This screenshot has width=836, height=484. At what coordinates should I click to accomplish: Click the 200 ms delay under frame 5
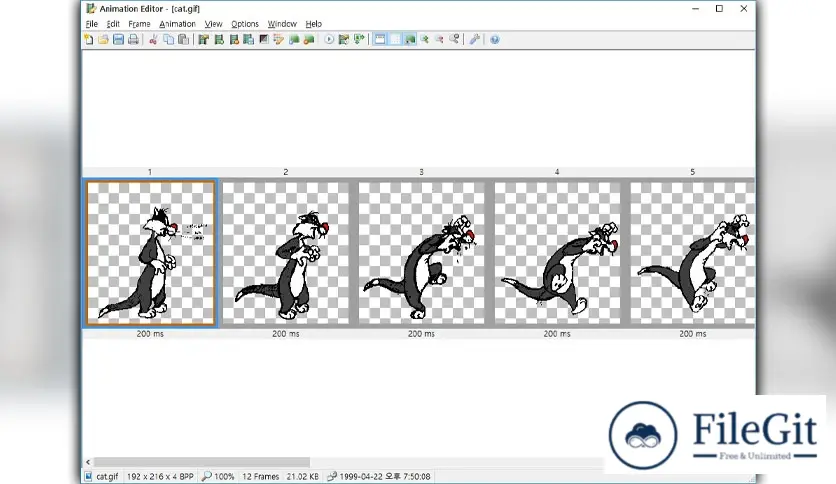pos(693,334)
